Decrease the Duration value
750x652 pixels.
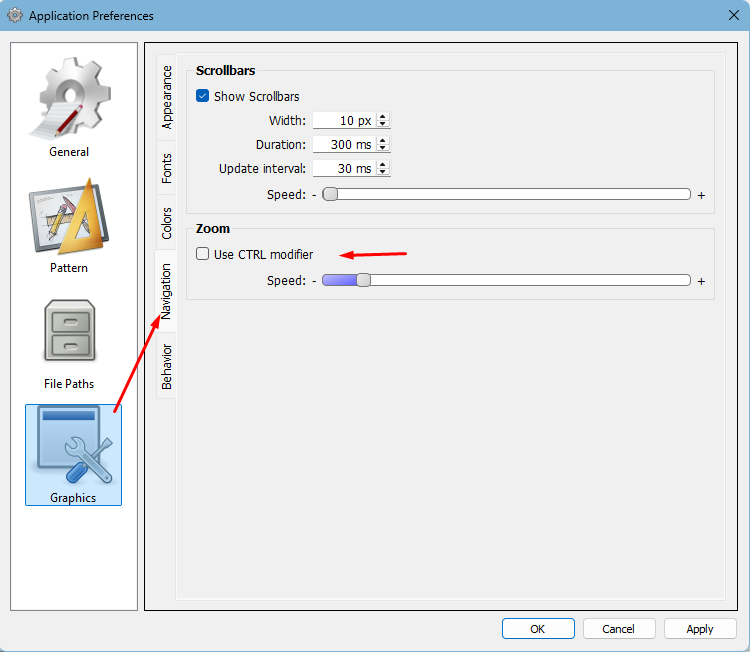[x=383, y=148]
